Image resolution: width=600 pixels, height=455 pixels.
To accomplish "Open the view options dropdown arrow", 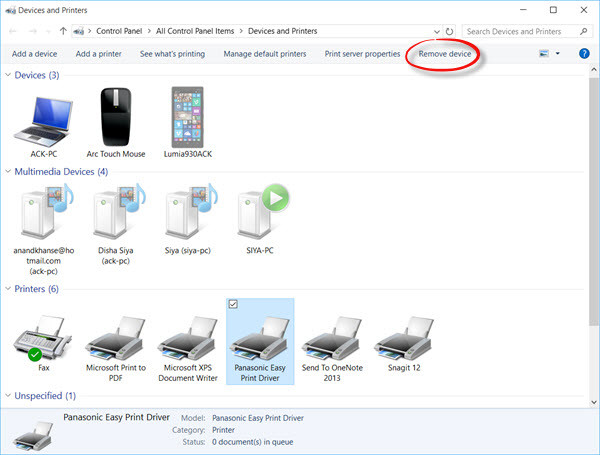I will [x=558, y=54].
